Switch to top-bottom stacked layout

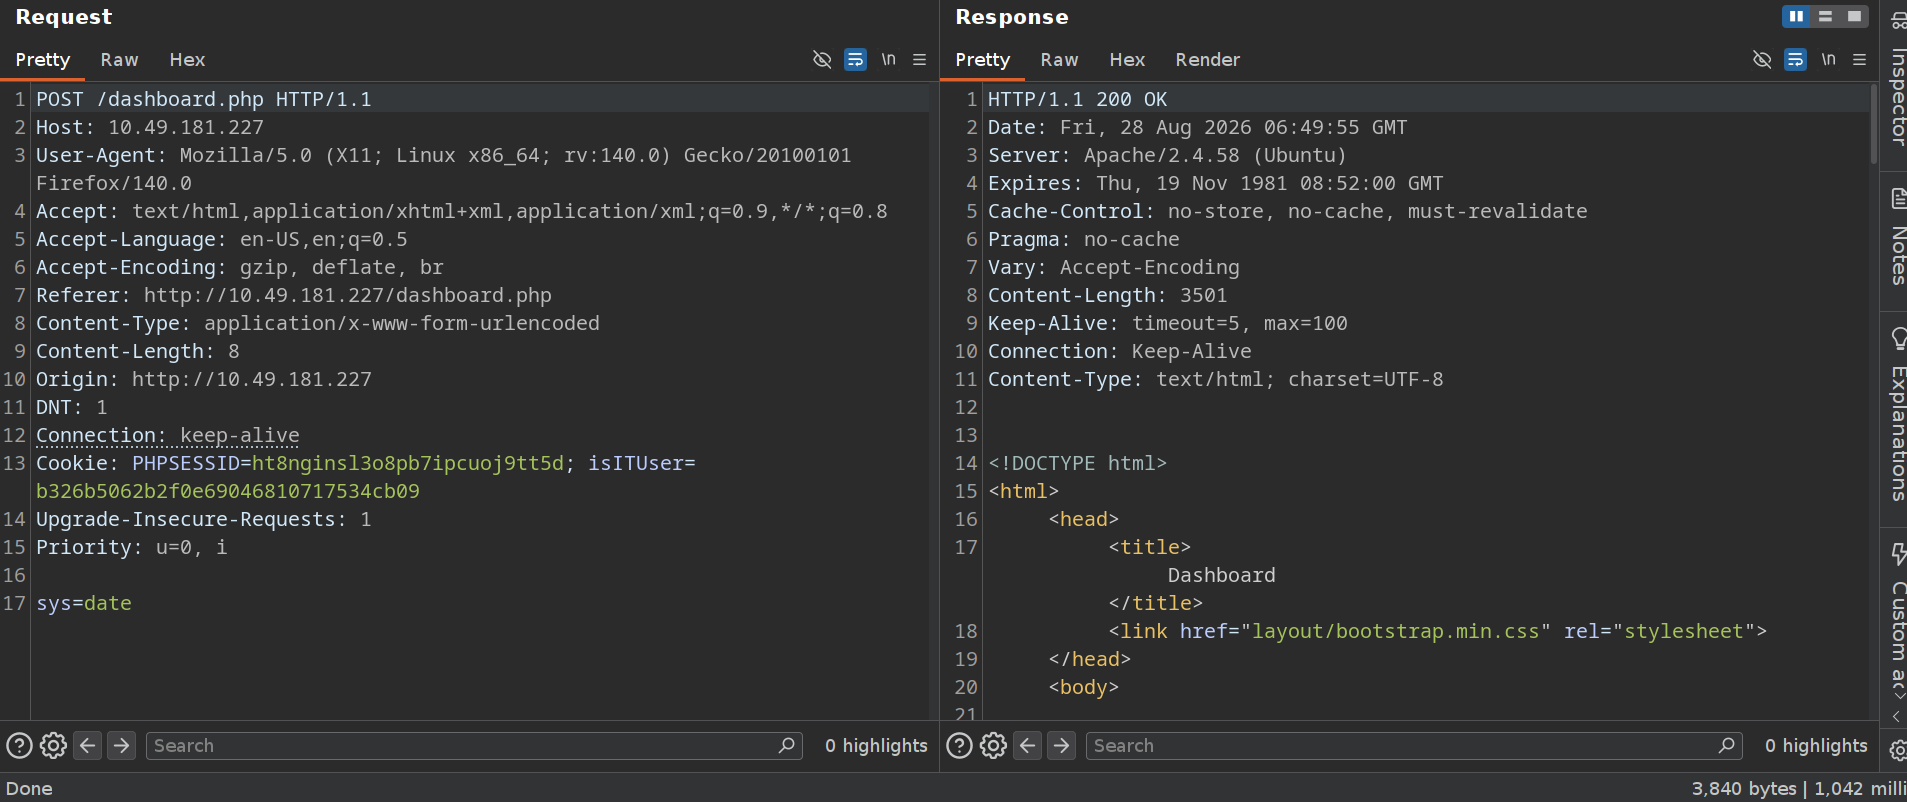pos(1826,16)
